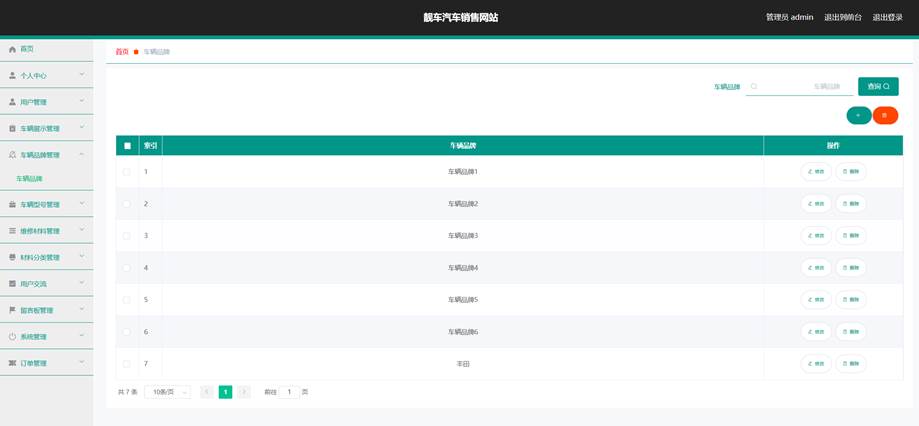
Task: Select page 1 in pagination
Action: point(225,392)
